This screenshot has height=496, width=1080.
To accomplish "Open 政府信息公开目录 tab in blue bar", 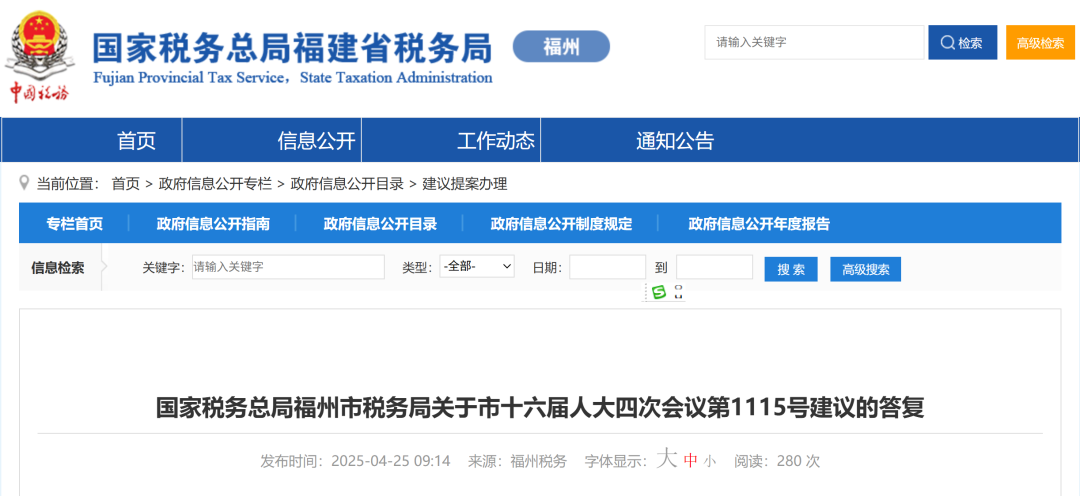I will pos(380,224).
